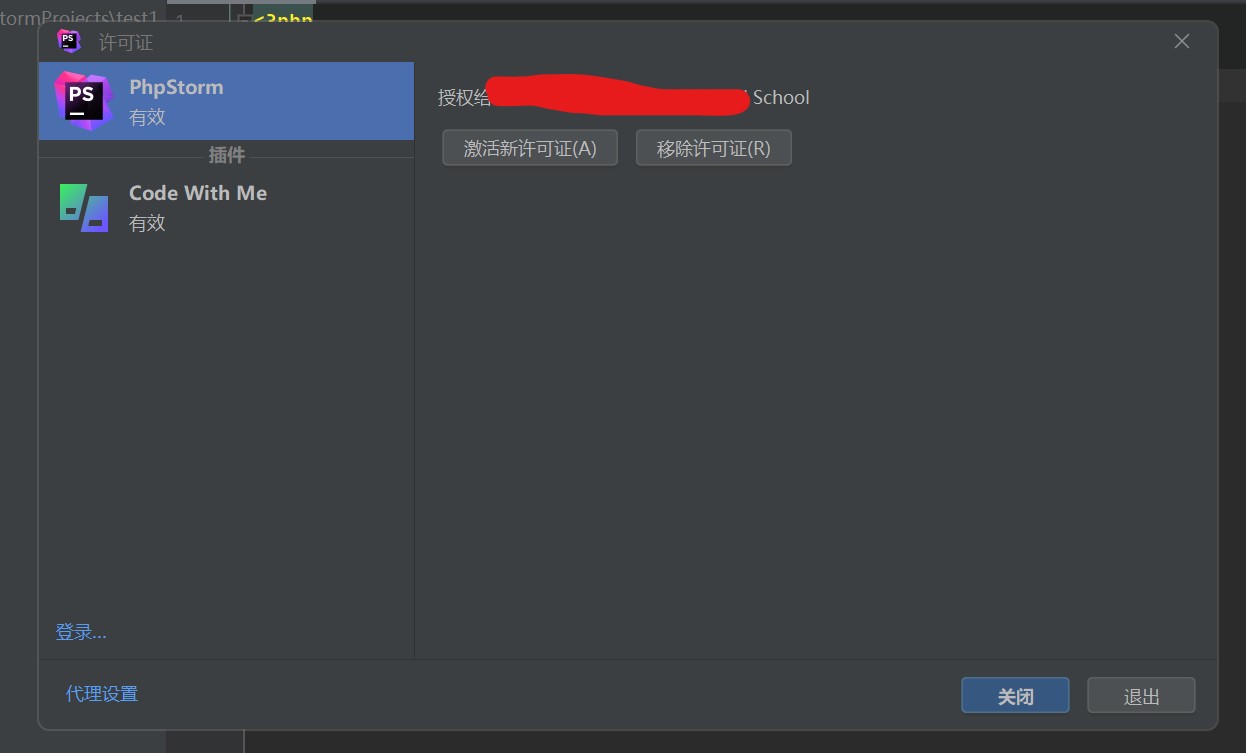Screen dimensions: 1246x753
Task: Click the School text in license info
Action: (781, 98)
